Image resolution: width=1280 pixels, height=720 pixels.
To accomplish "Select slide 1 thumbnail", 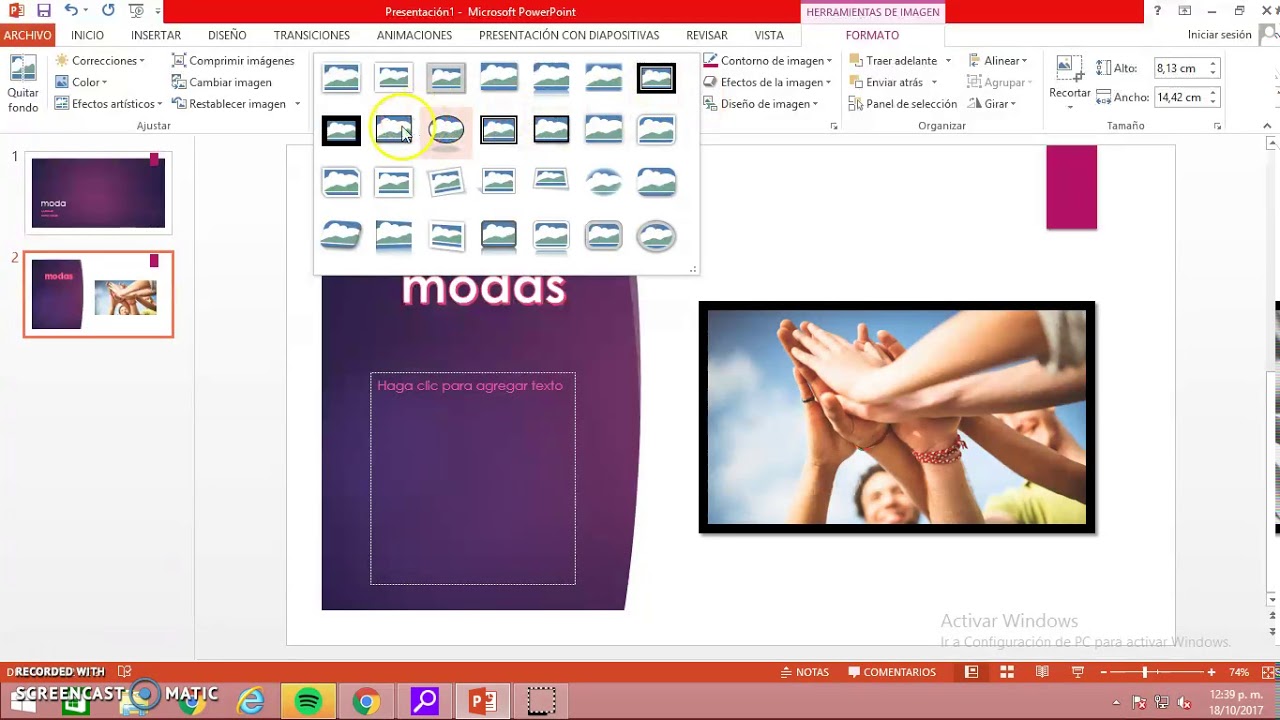I will pos(98,193).
